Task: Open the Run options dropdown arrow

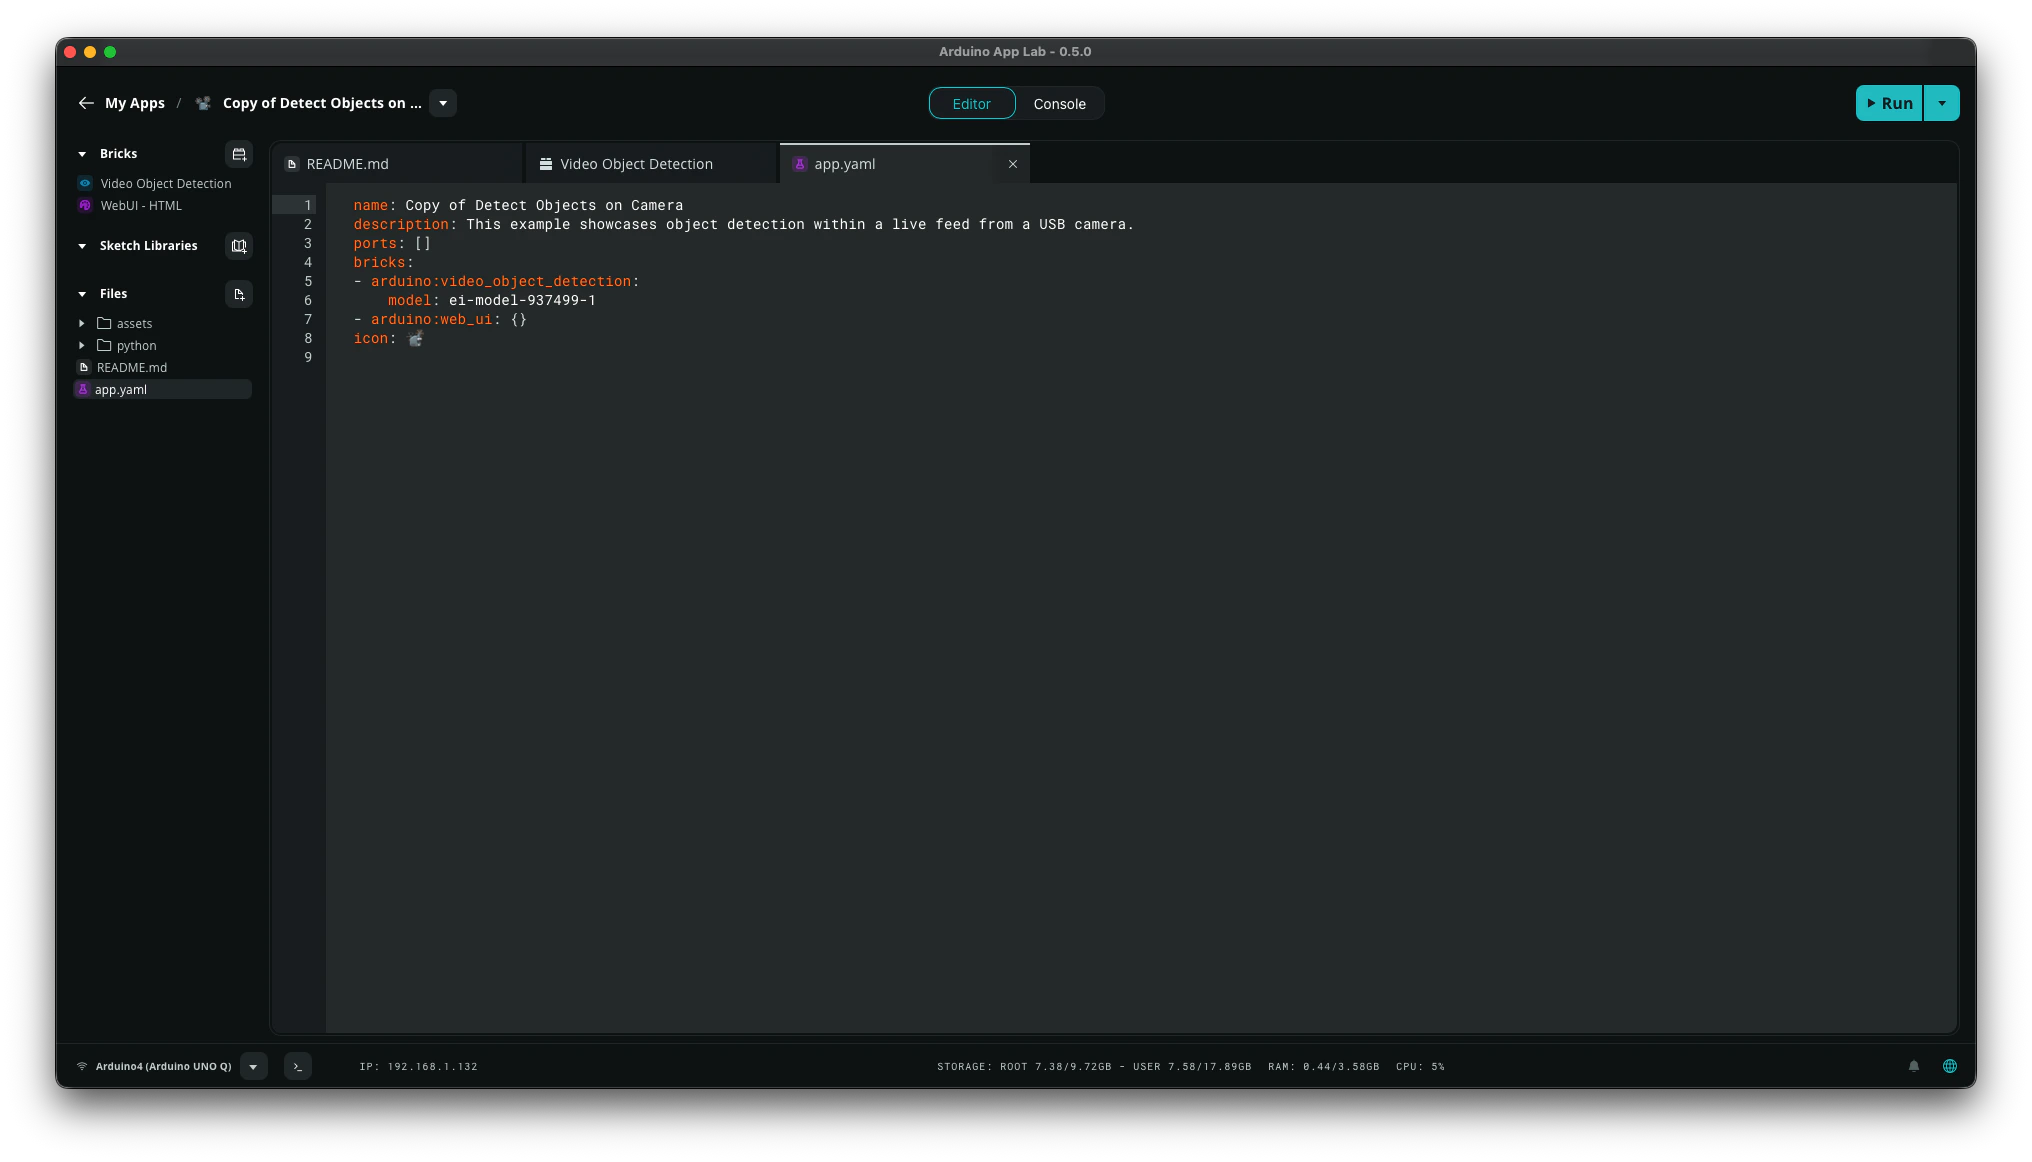Action: [1942, 103]
